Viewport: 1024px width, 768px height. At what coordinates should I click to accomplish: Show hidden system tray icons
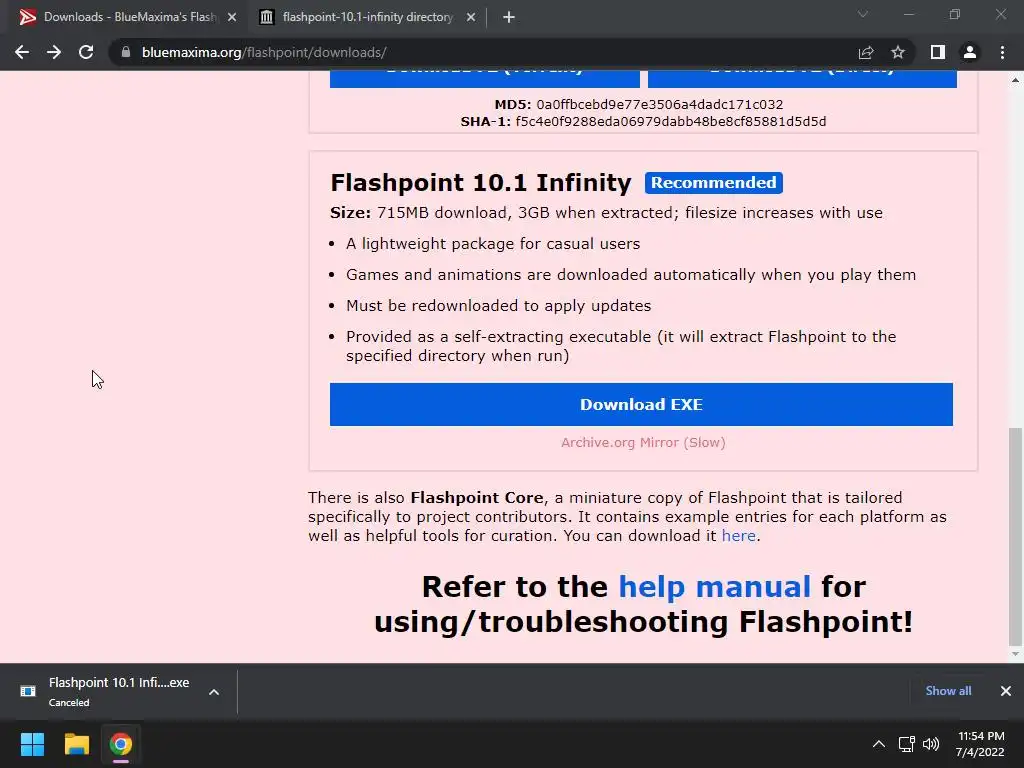click(x=879, y=744)
